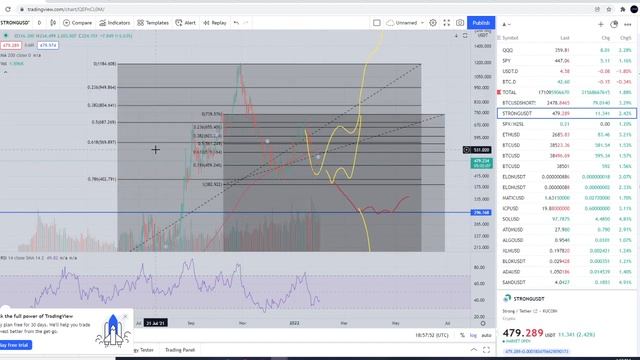This screenshot has width=640, height=360.
Task: Select ATOMUSD in the watchlist
Action: (567, 230)
